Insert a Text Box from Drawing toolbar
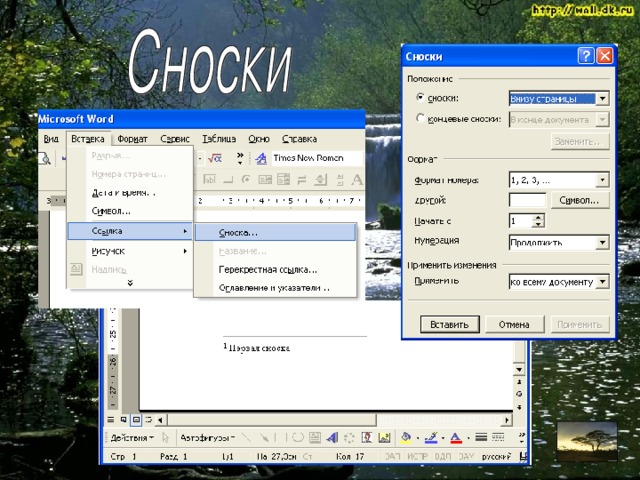 315,438
